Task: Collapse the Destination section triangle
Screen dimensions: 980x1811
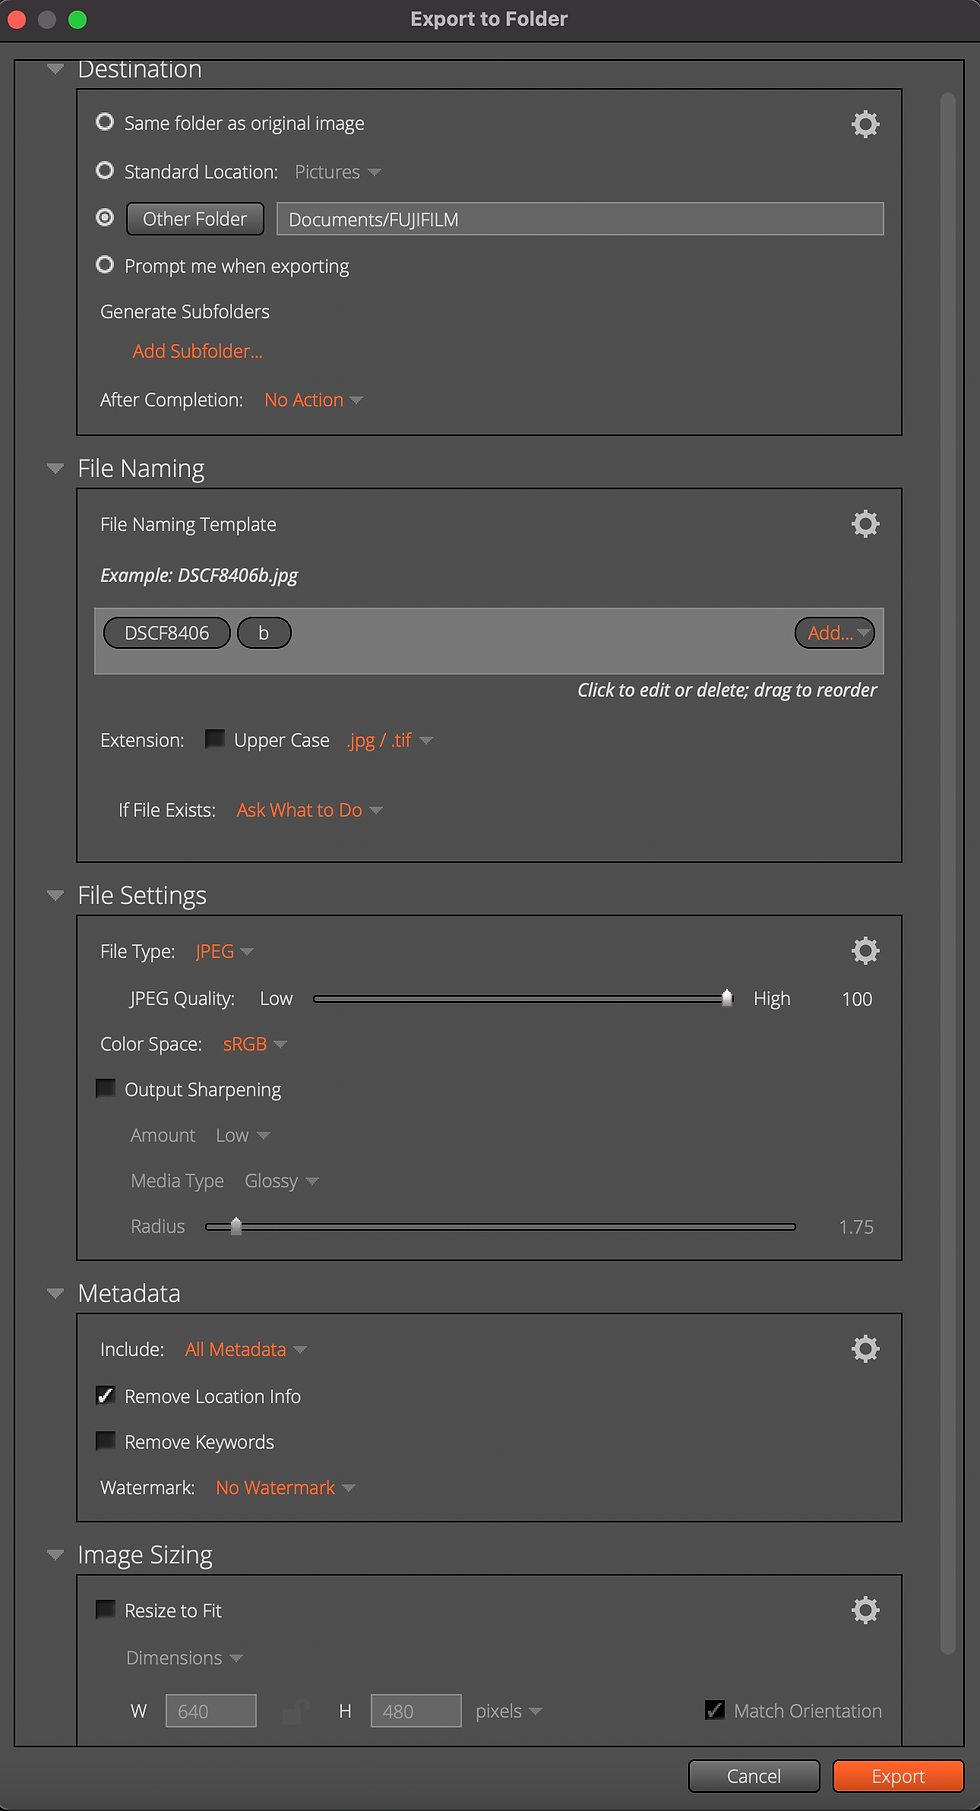Action: [x=55, y=69]
